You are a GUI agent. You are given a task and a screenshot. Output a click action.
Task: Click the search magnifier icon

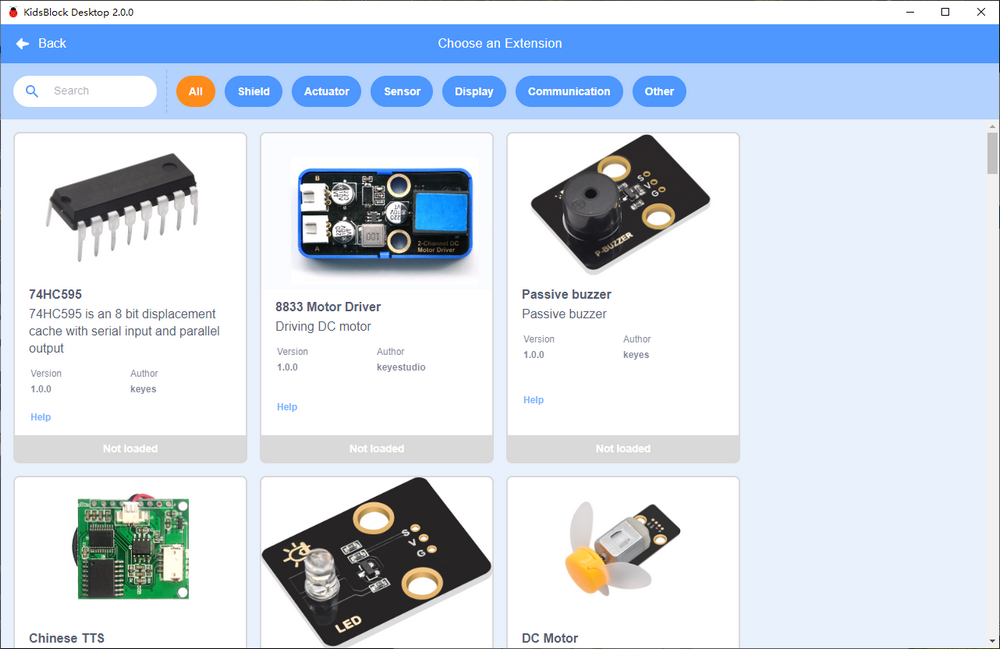[32, 91]
